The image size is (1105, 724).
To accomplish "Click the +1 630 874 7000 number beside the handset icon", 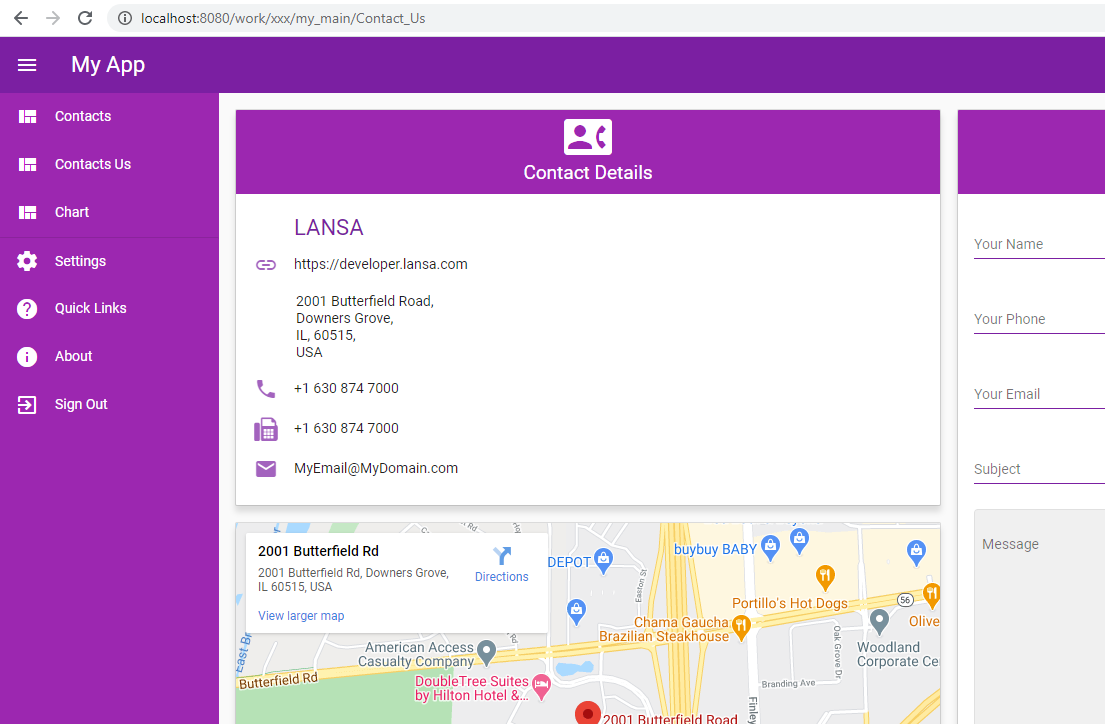I will coord(346,388).
